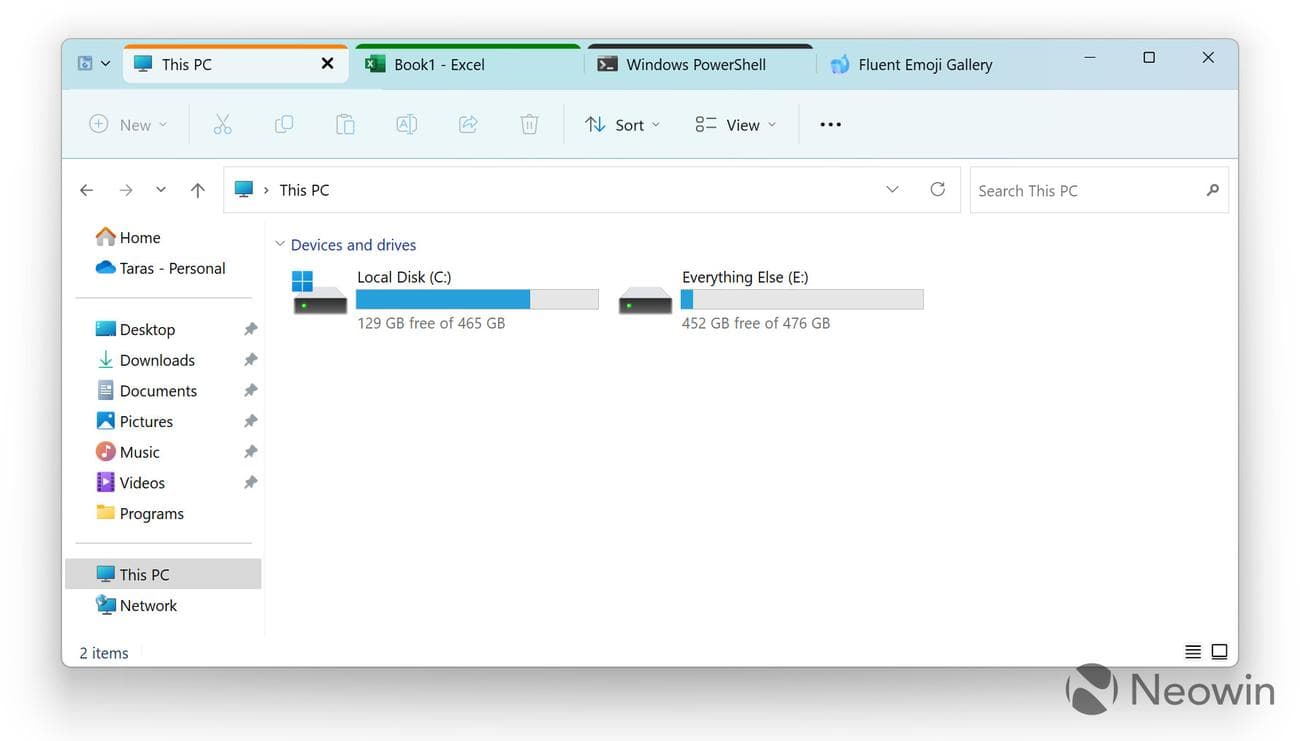The height and width of the screenshot is (741, 1300).
Task: Select the Cut icon on the toolbar
Action: tap(222, 124)
